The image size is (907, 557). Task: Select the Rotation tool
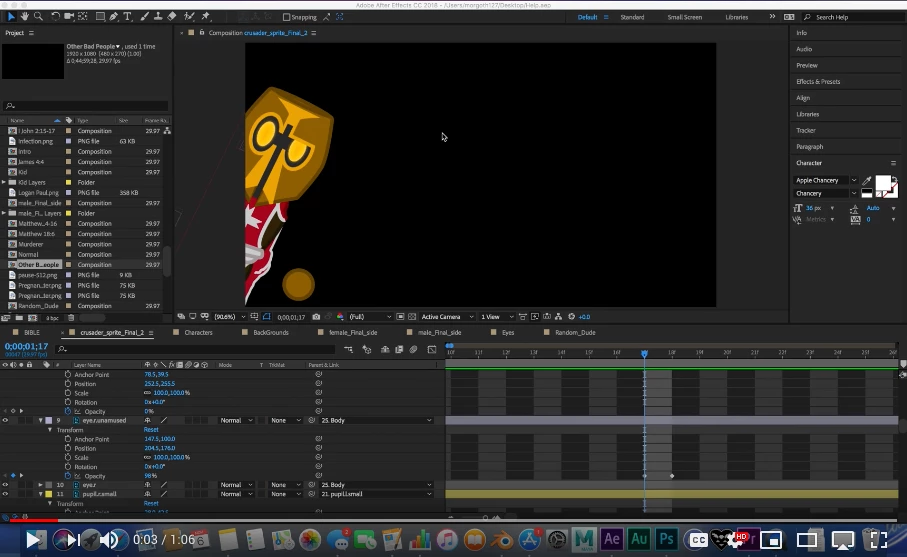click(x=55, y=17)
